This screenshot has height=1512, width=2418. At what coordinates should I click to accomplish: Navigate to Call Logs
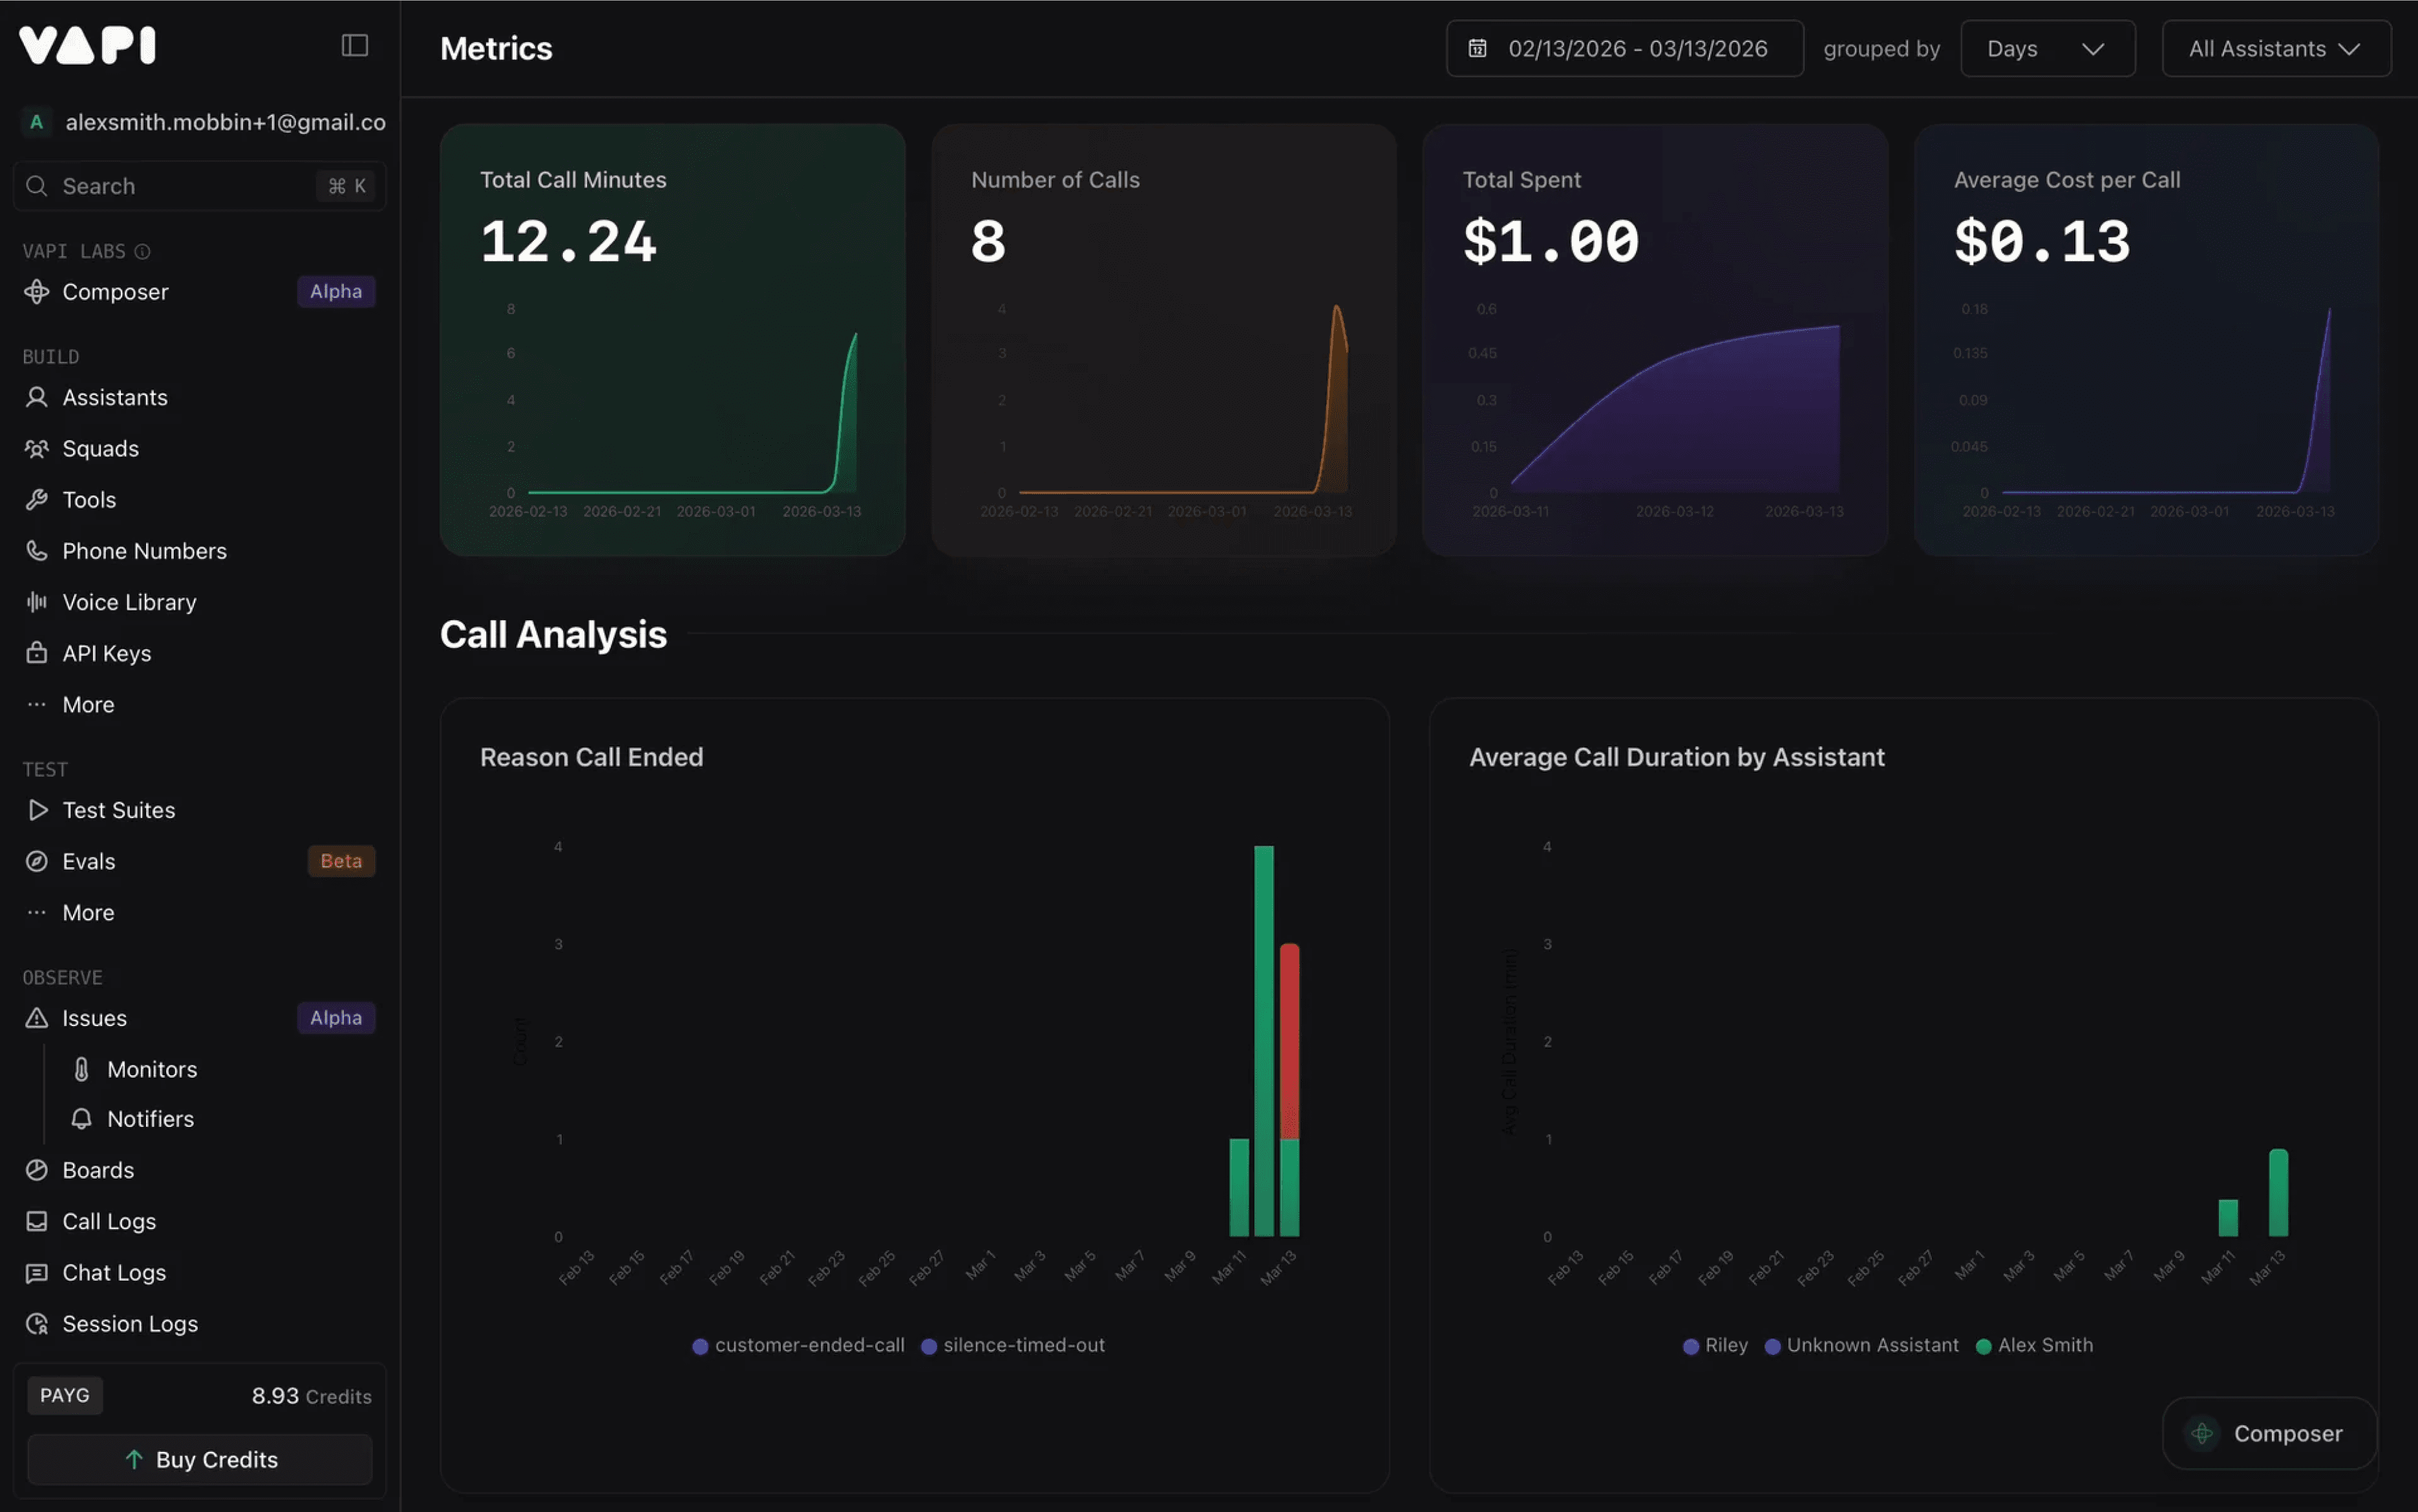click(x=108, y=1221)
